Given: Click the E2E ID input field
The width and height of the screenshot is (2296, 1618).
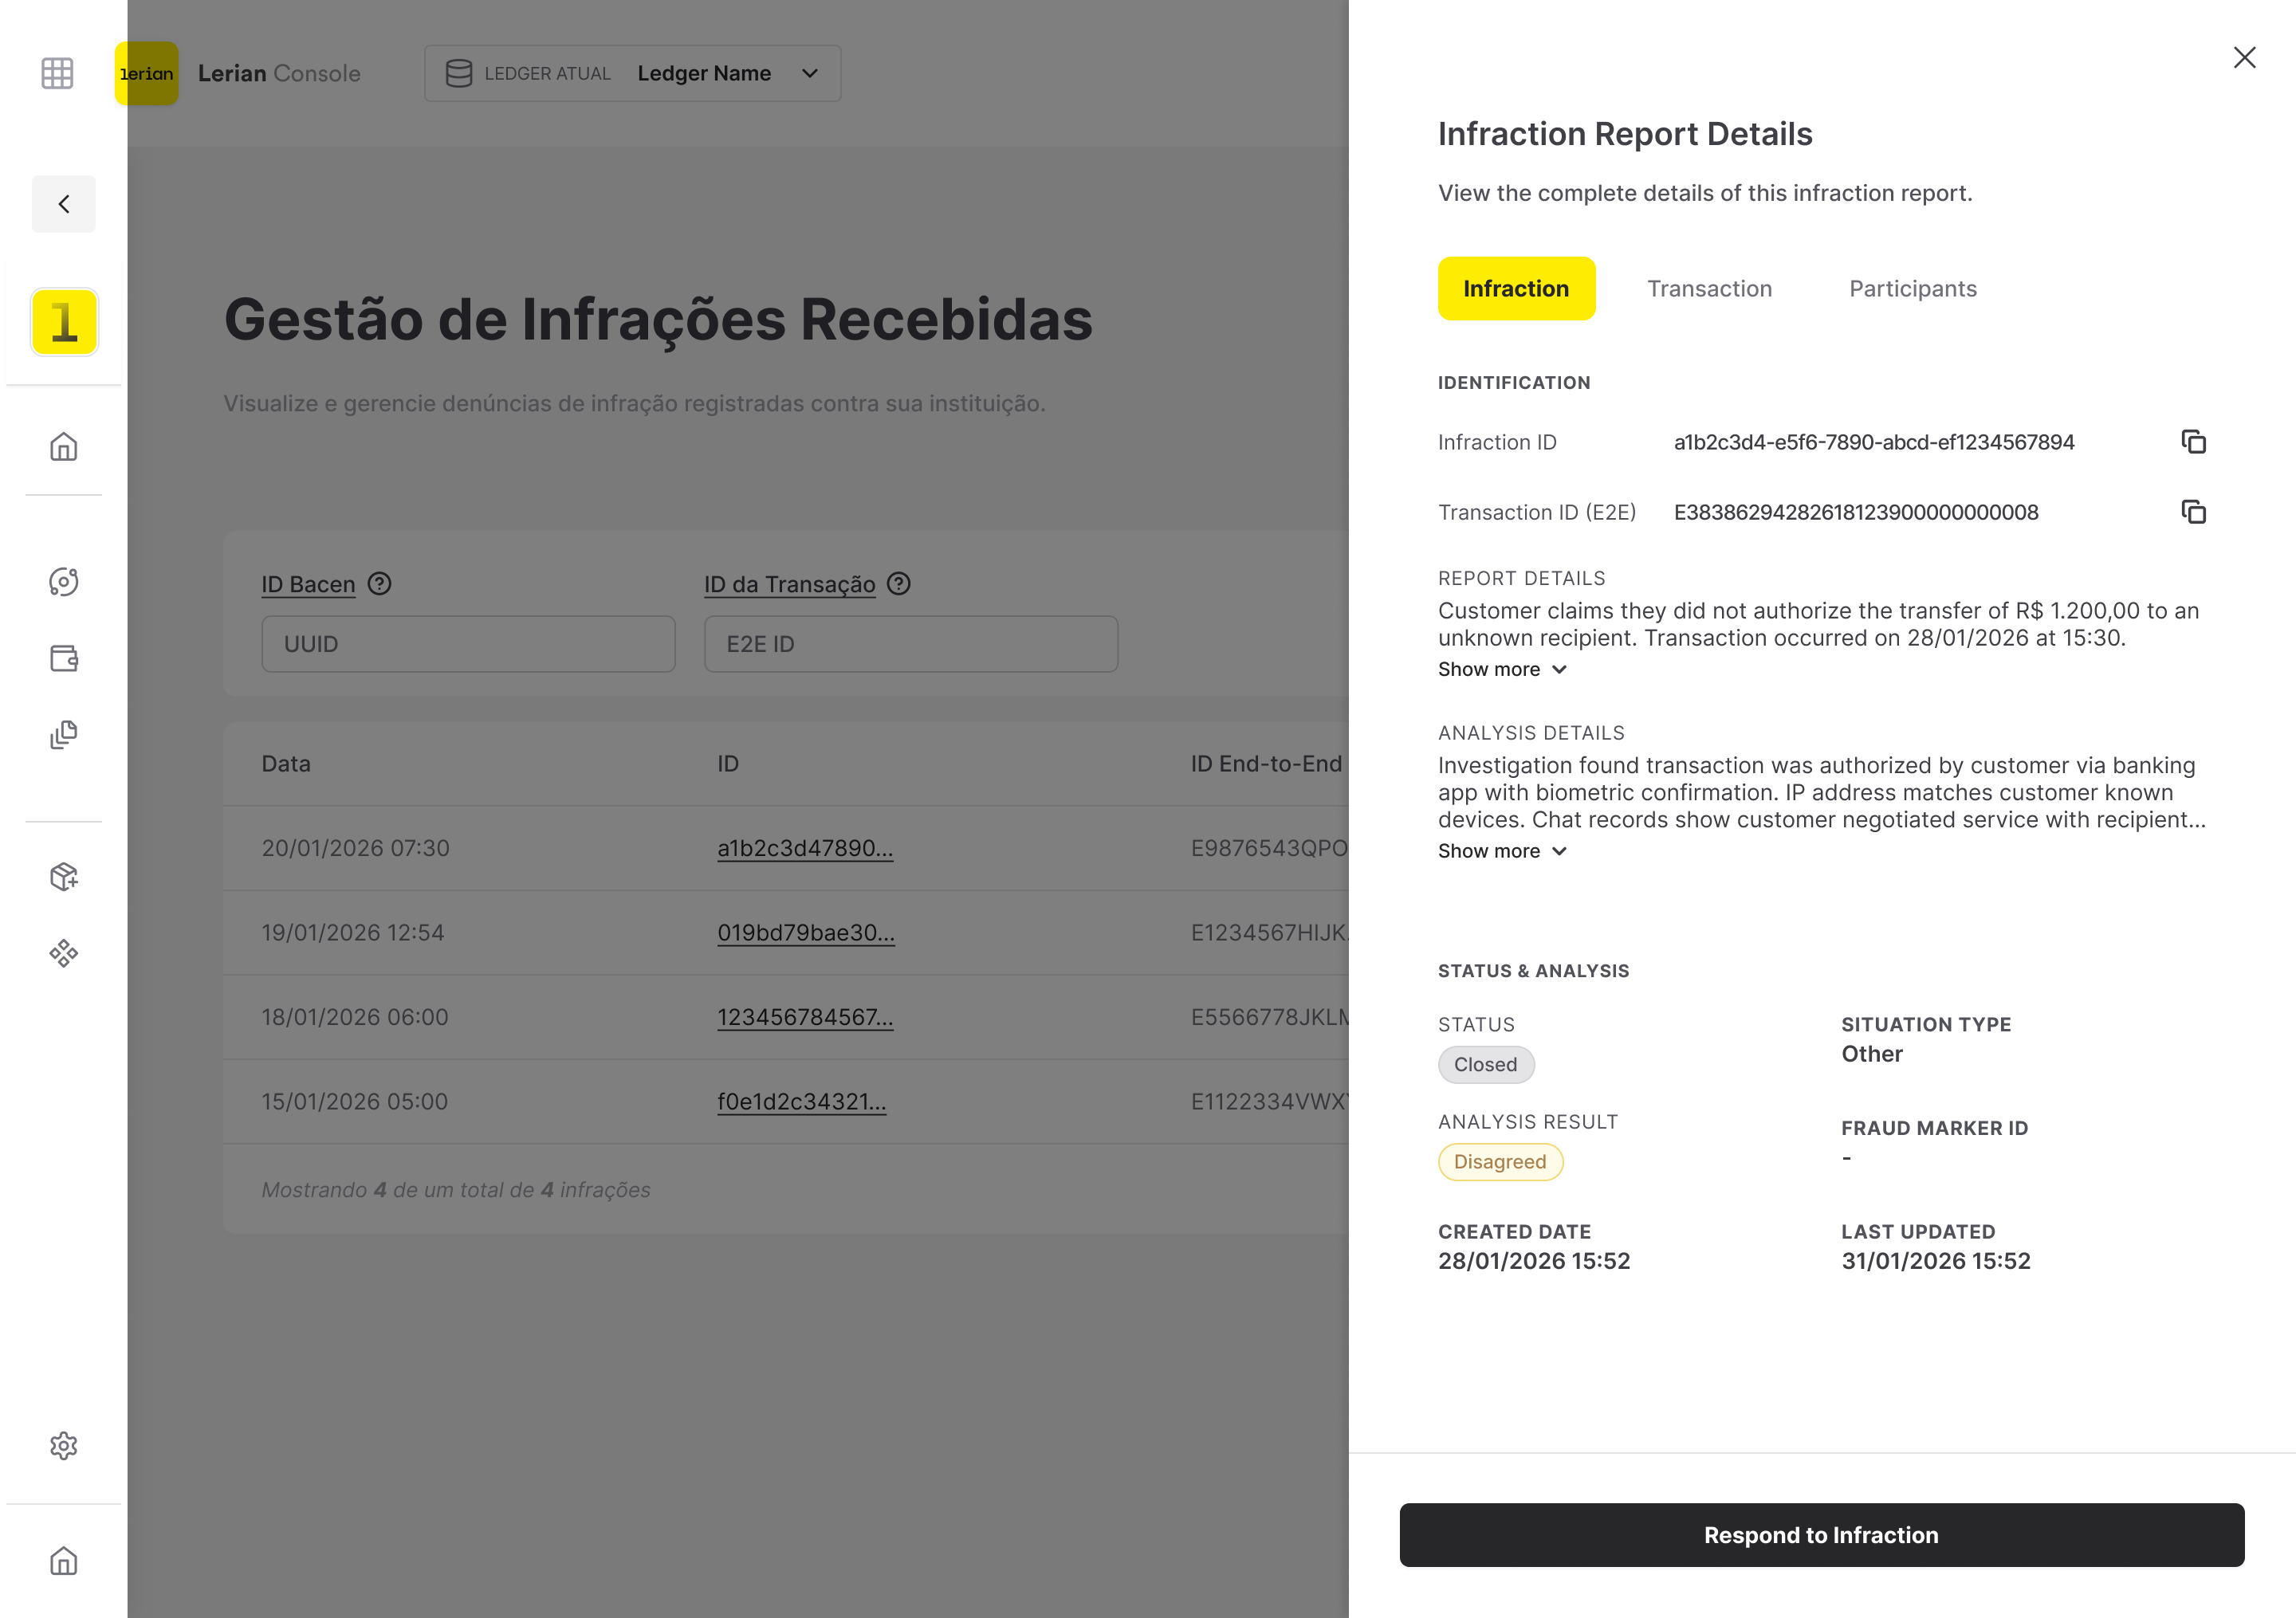Looking at the screenshot, I should pos(911,644).
